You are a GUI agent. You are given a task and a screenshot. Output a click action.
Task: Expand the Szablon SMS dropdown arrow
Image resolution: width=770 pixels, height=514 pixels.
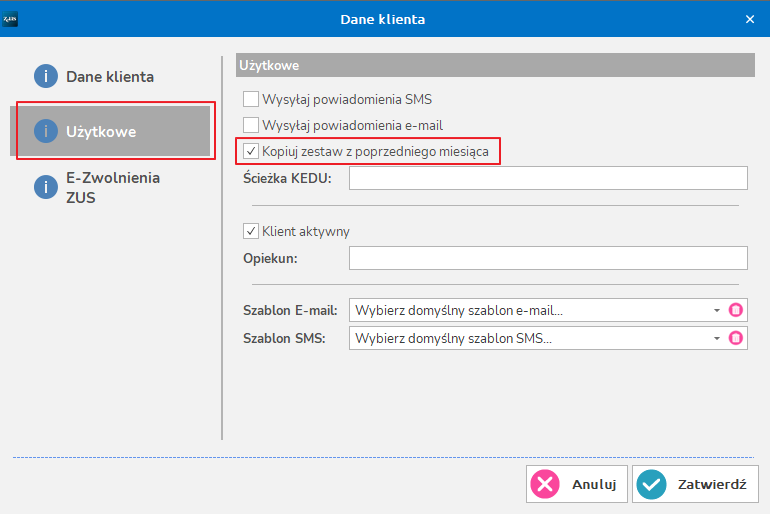coord(716,338)
